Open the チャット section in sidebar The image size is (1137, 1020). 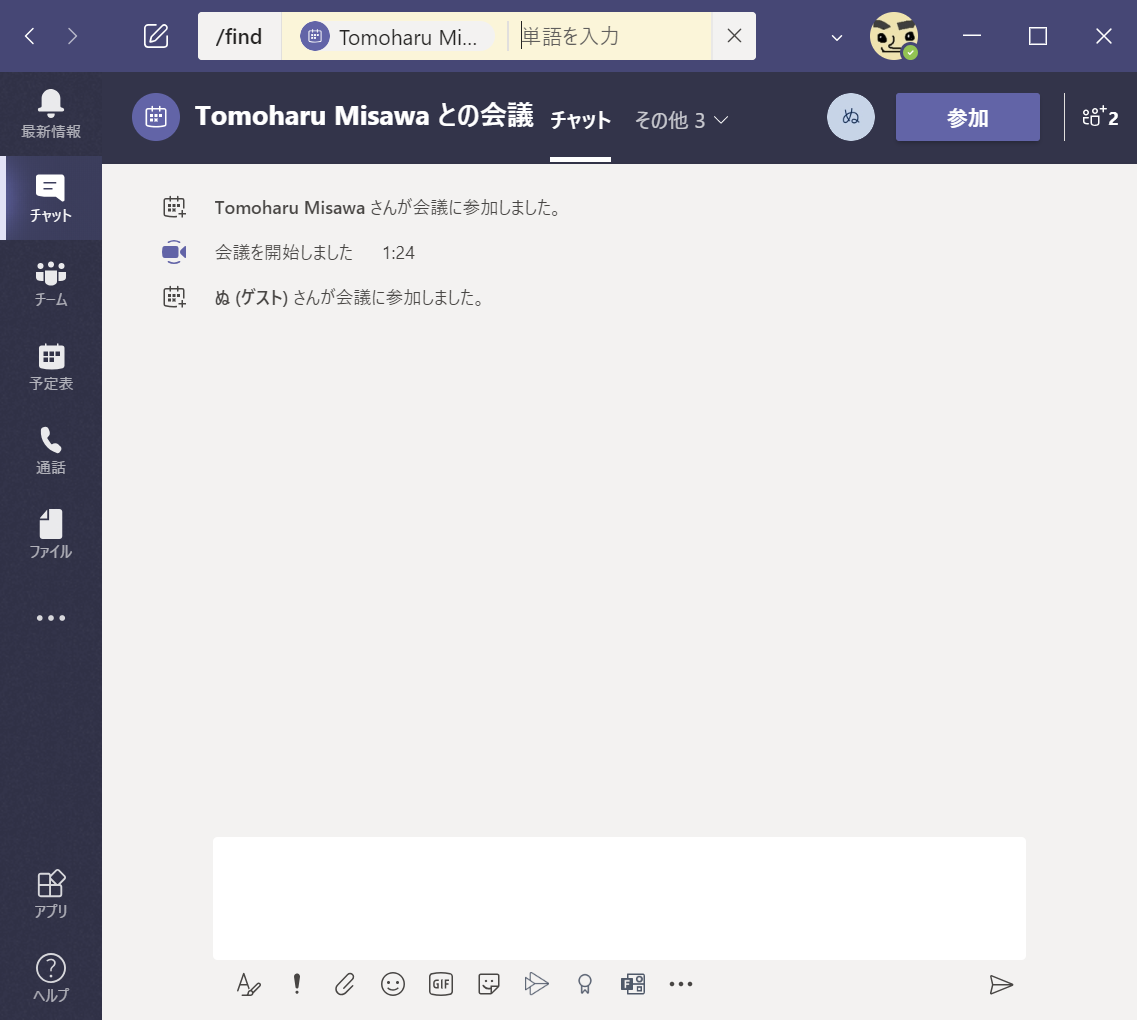(51, 198)
